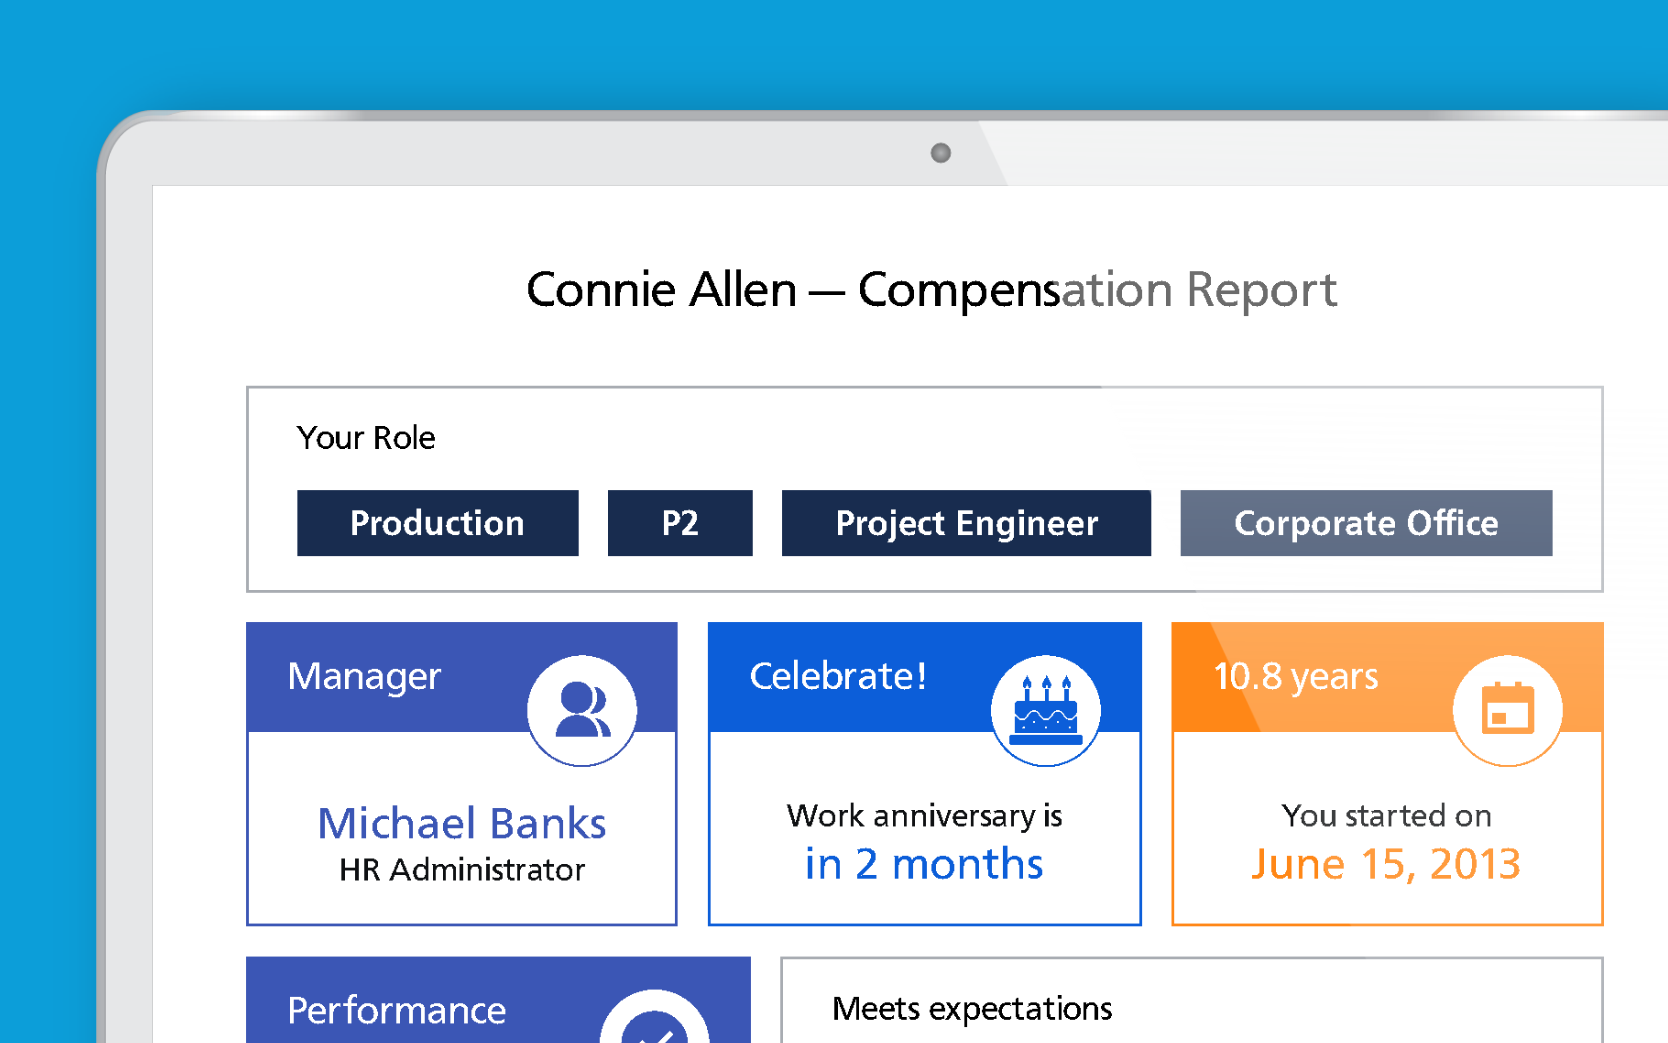This screenshot has width=1668, height=1043.
Task: Click the report title Connie Allen
Action: pyautogui.click(x=932, y=290)
